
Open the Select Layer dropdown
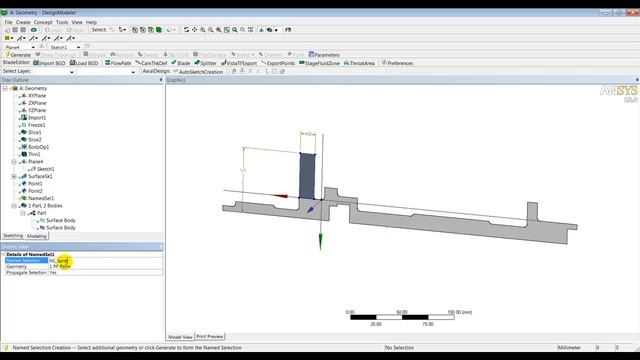(72, 72)
